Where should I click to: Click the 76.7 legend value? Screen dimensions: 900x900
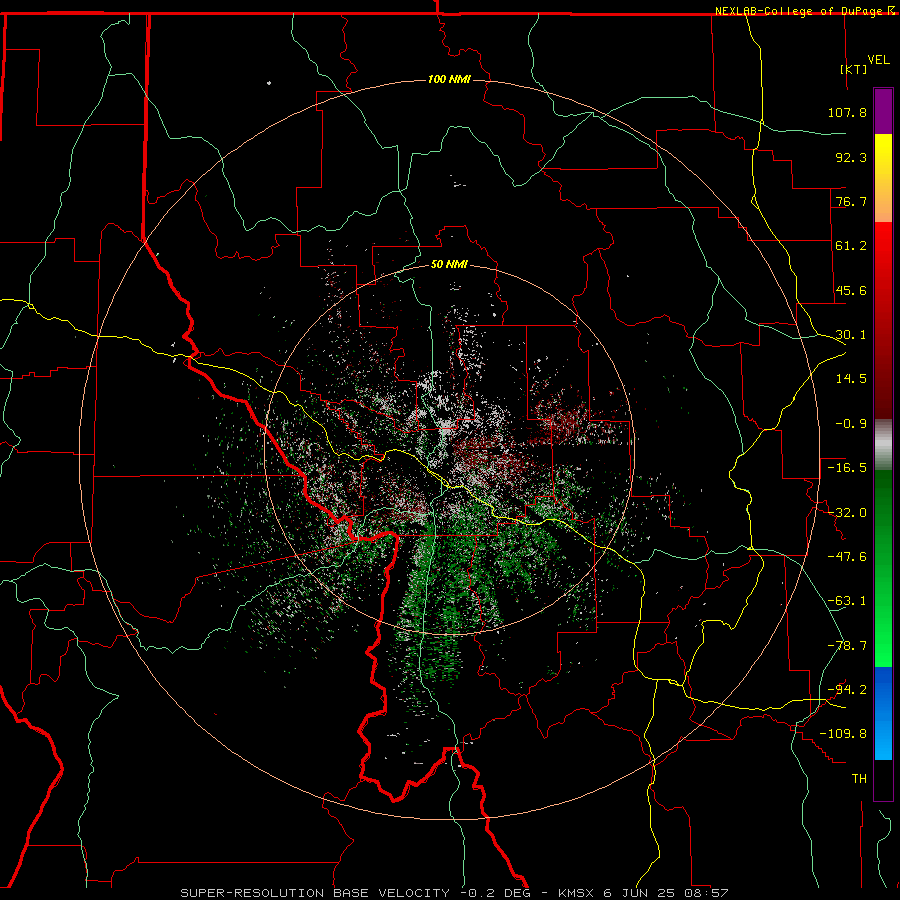click(x=851, y=201)
